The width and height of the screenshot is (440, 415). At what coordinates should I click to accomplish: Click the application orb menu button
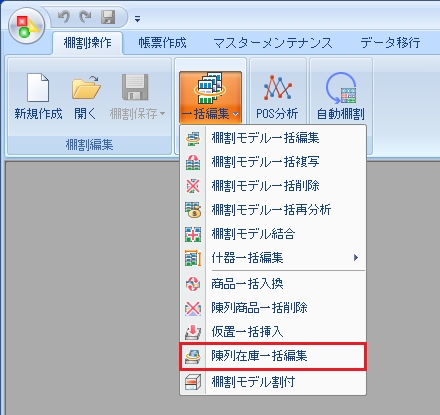26,26
